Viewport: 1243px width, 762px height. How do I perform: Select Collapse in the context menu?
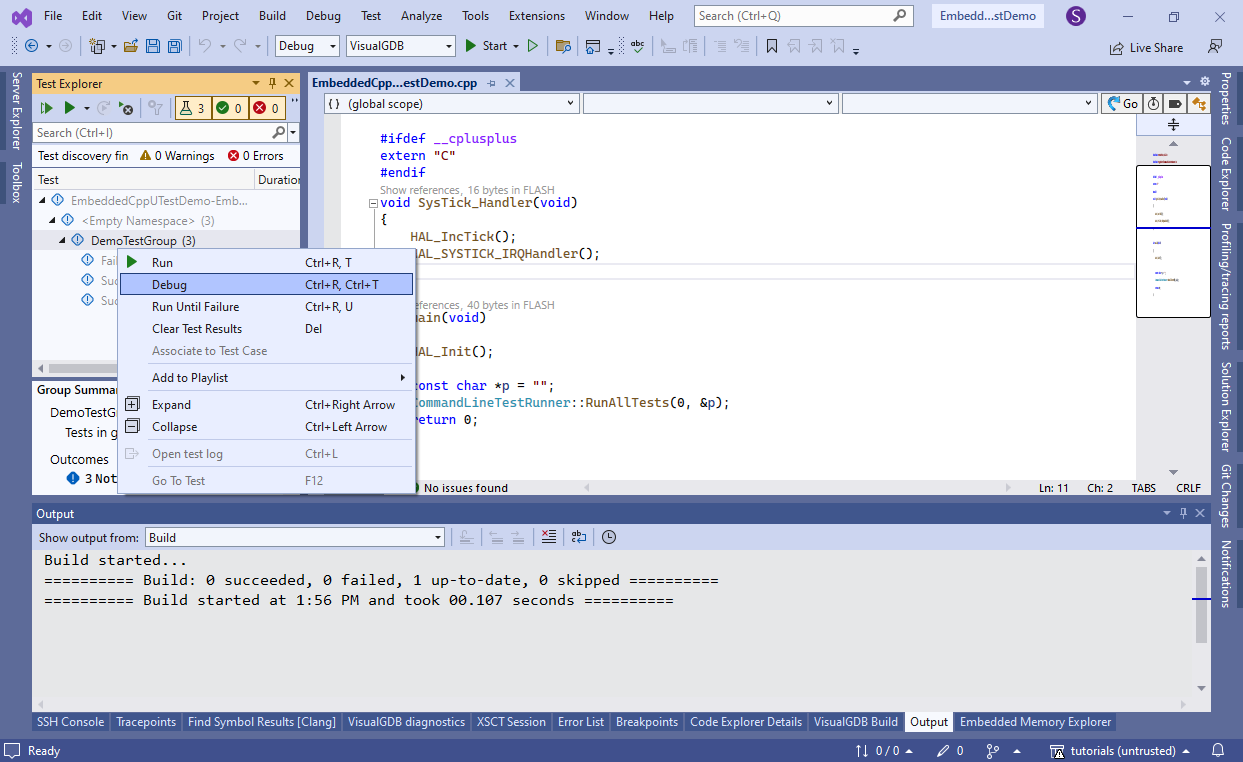pyautogui.click(x=266, y=427)
